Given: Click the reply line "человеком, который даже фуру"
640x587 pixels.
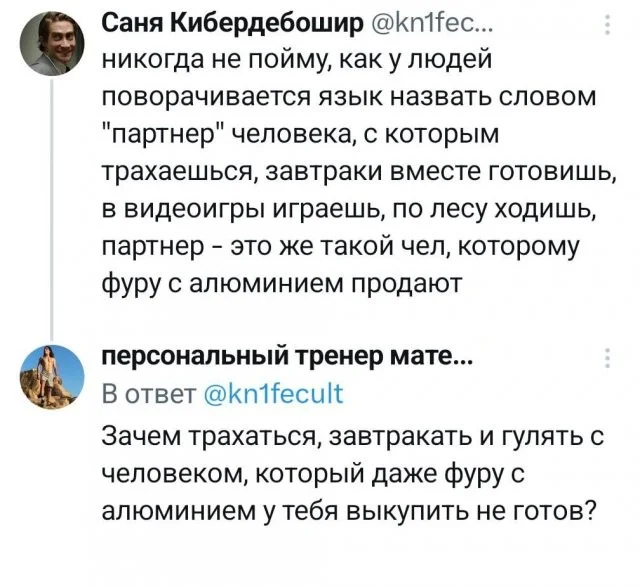Looking at the screenshot, I should (x=326, y=473).
